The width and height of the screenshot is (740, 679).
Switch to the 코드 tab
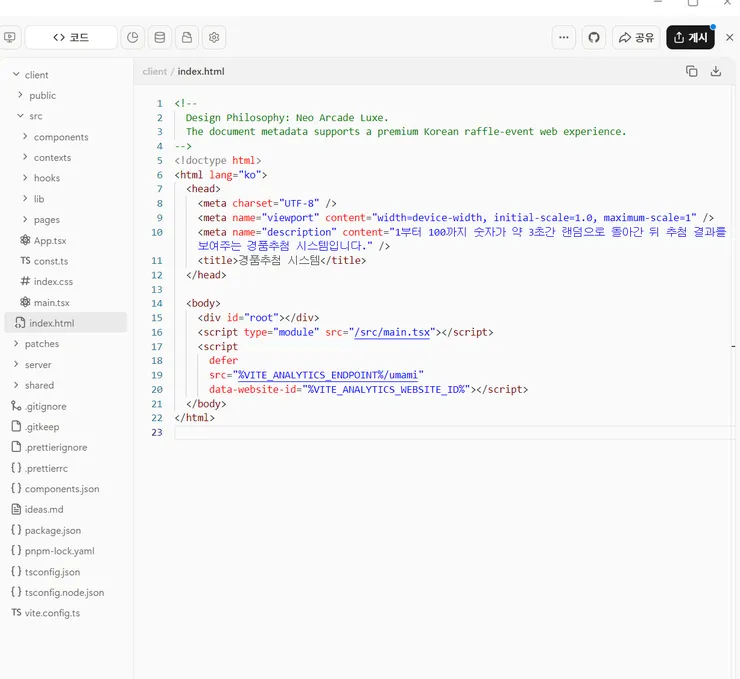(71, 37)
